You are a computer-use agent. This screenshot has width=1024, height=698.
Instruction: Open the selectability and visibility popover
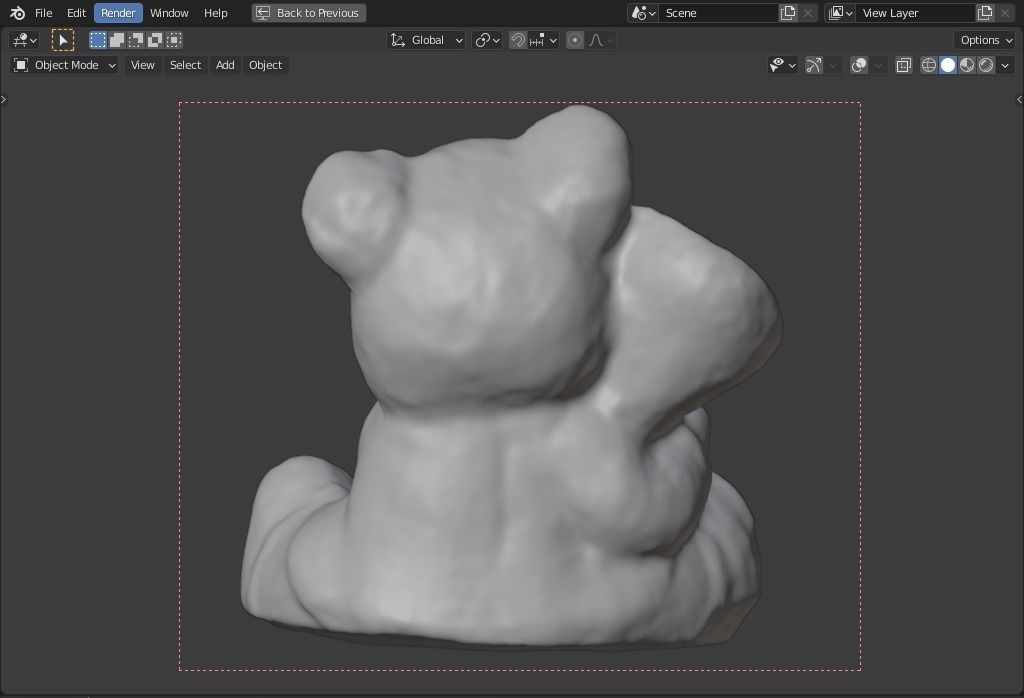[782, 65]
